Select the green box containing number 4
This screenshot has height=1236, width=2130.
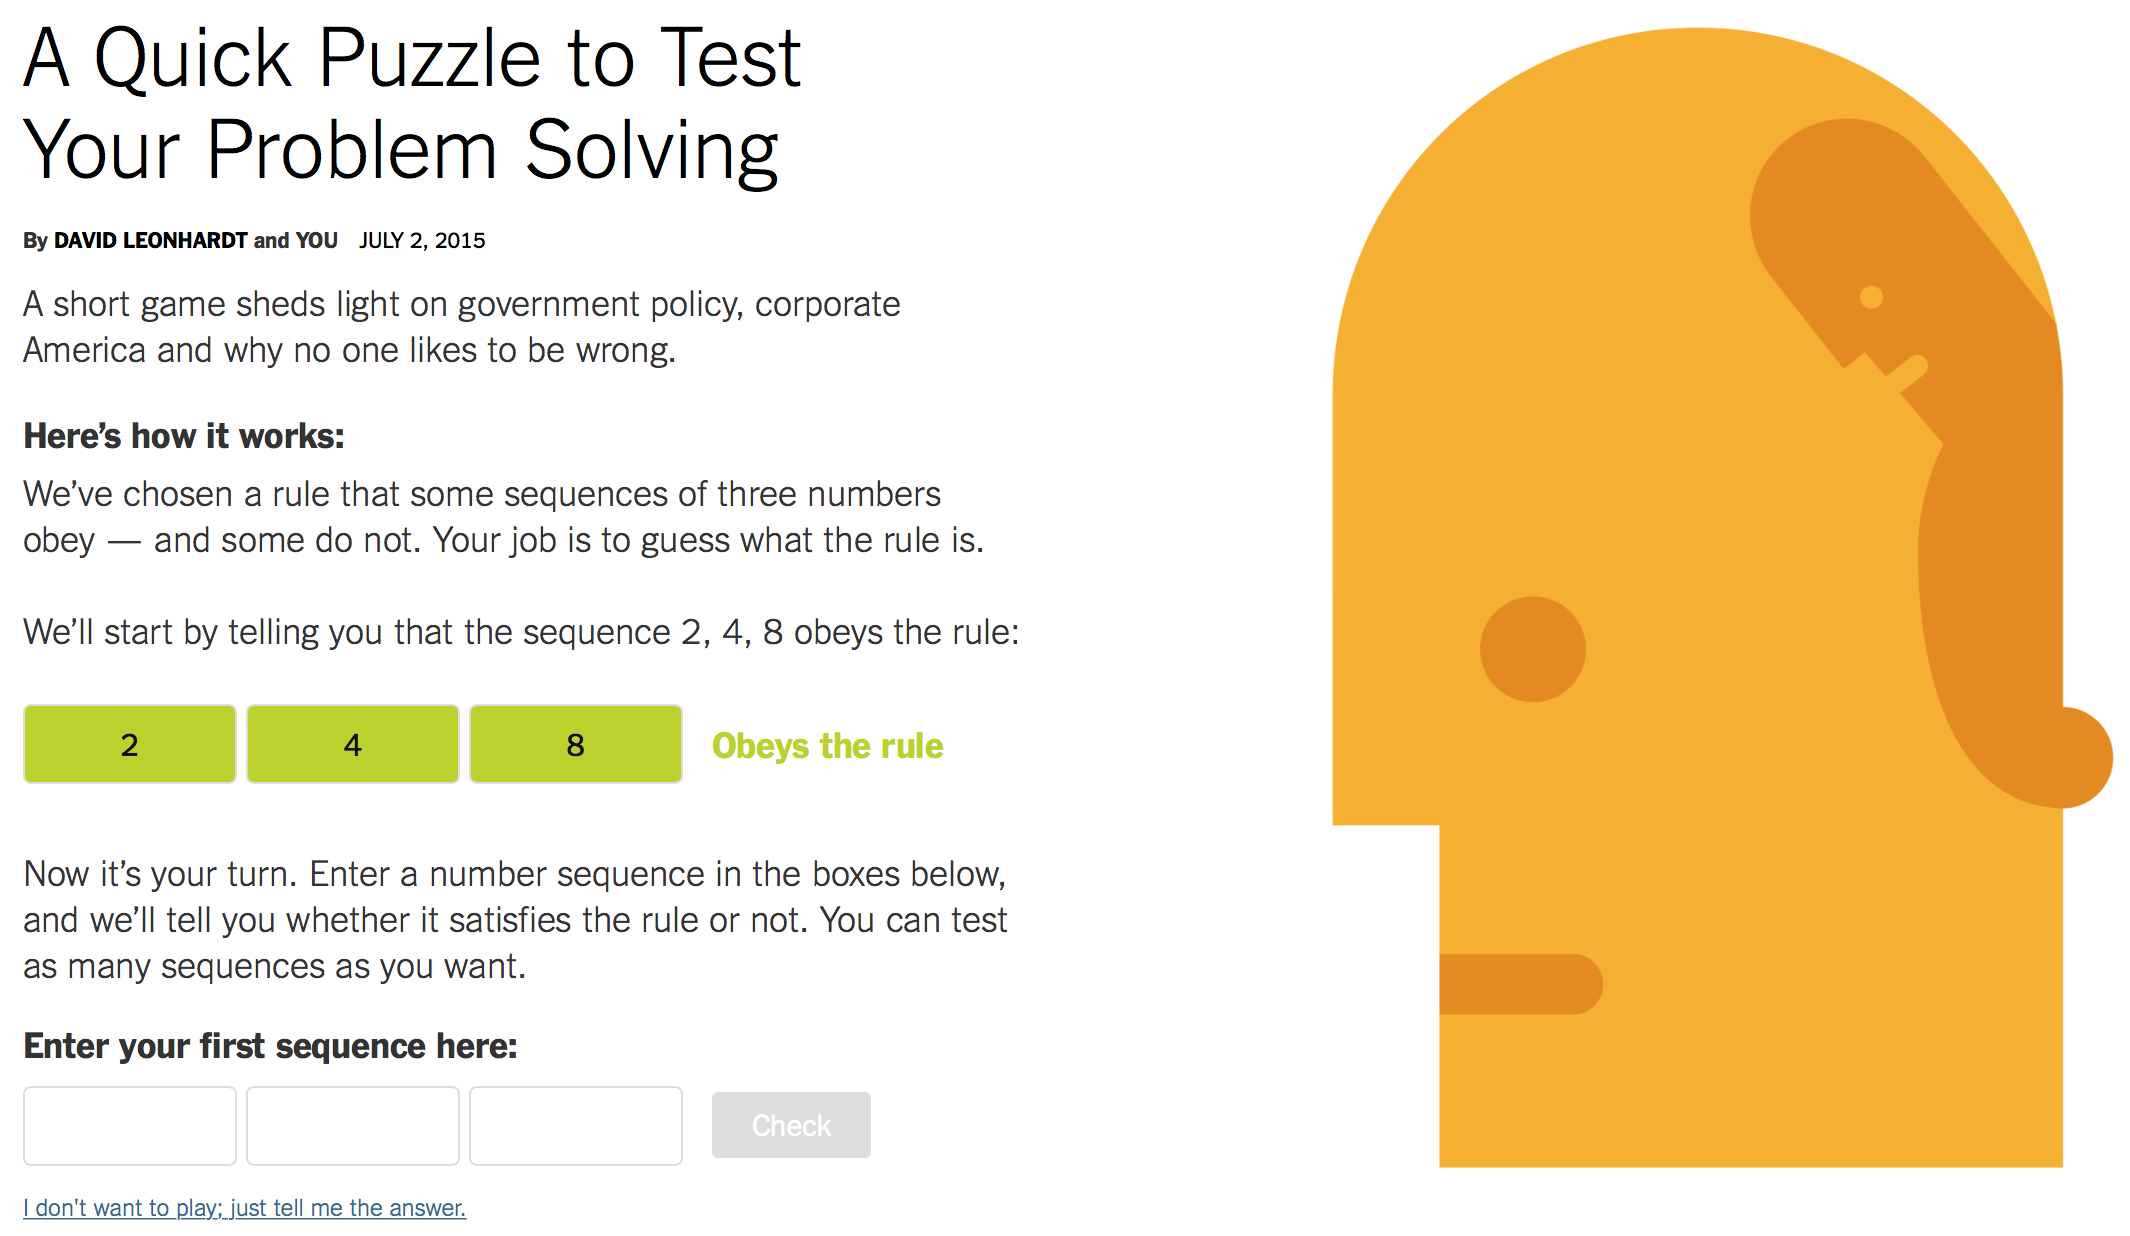[x=352, y=743]
